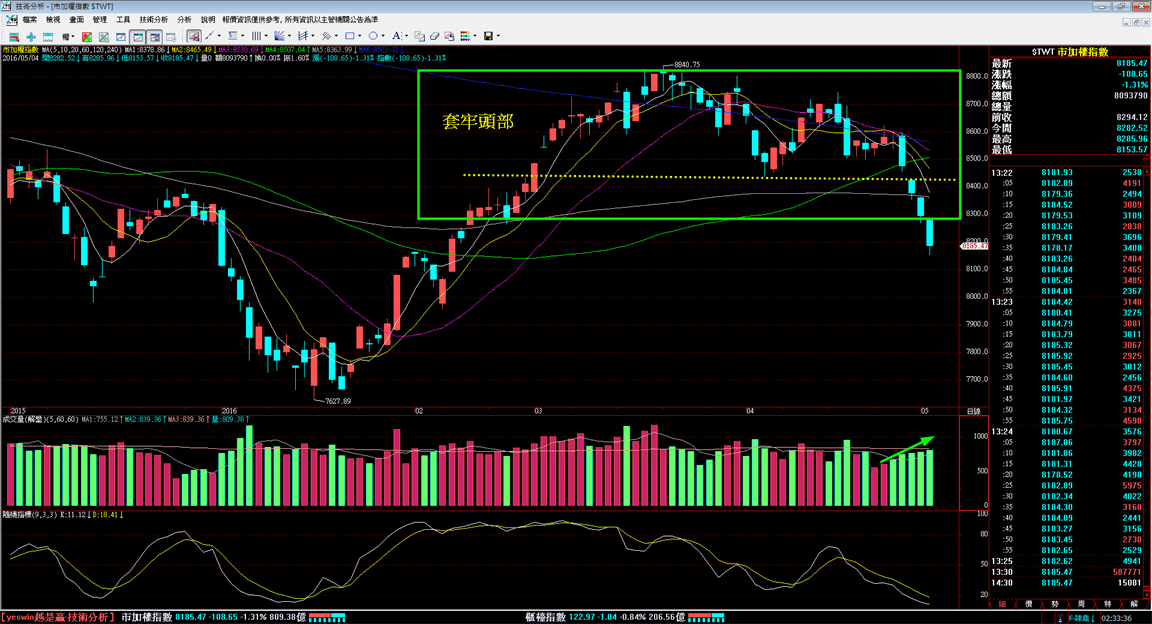Expand the save icon dropdown arrow
Viewport: 1152px width, 624px height.
[x=498, y=36]
